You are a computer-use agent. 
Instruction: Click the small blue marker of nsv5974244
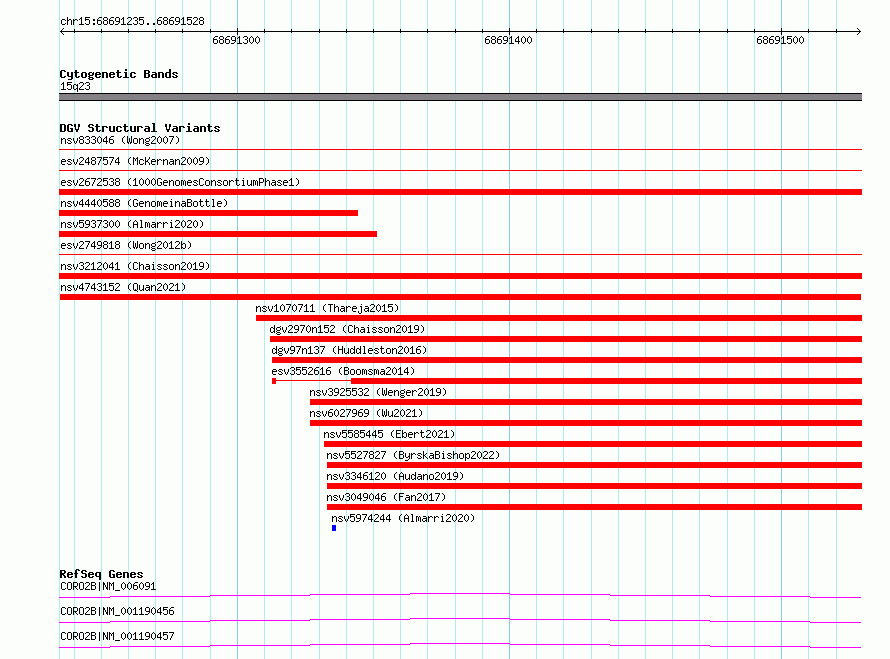(334, 528)
